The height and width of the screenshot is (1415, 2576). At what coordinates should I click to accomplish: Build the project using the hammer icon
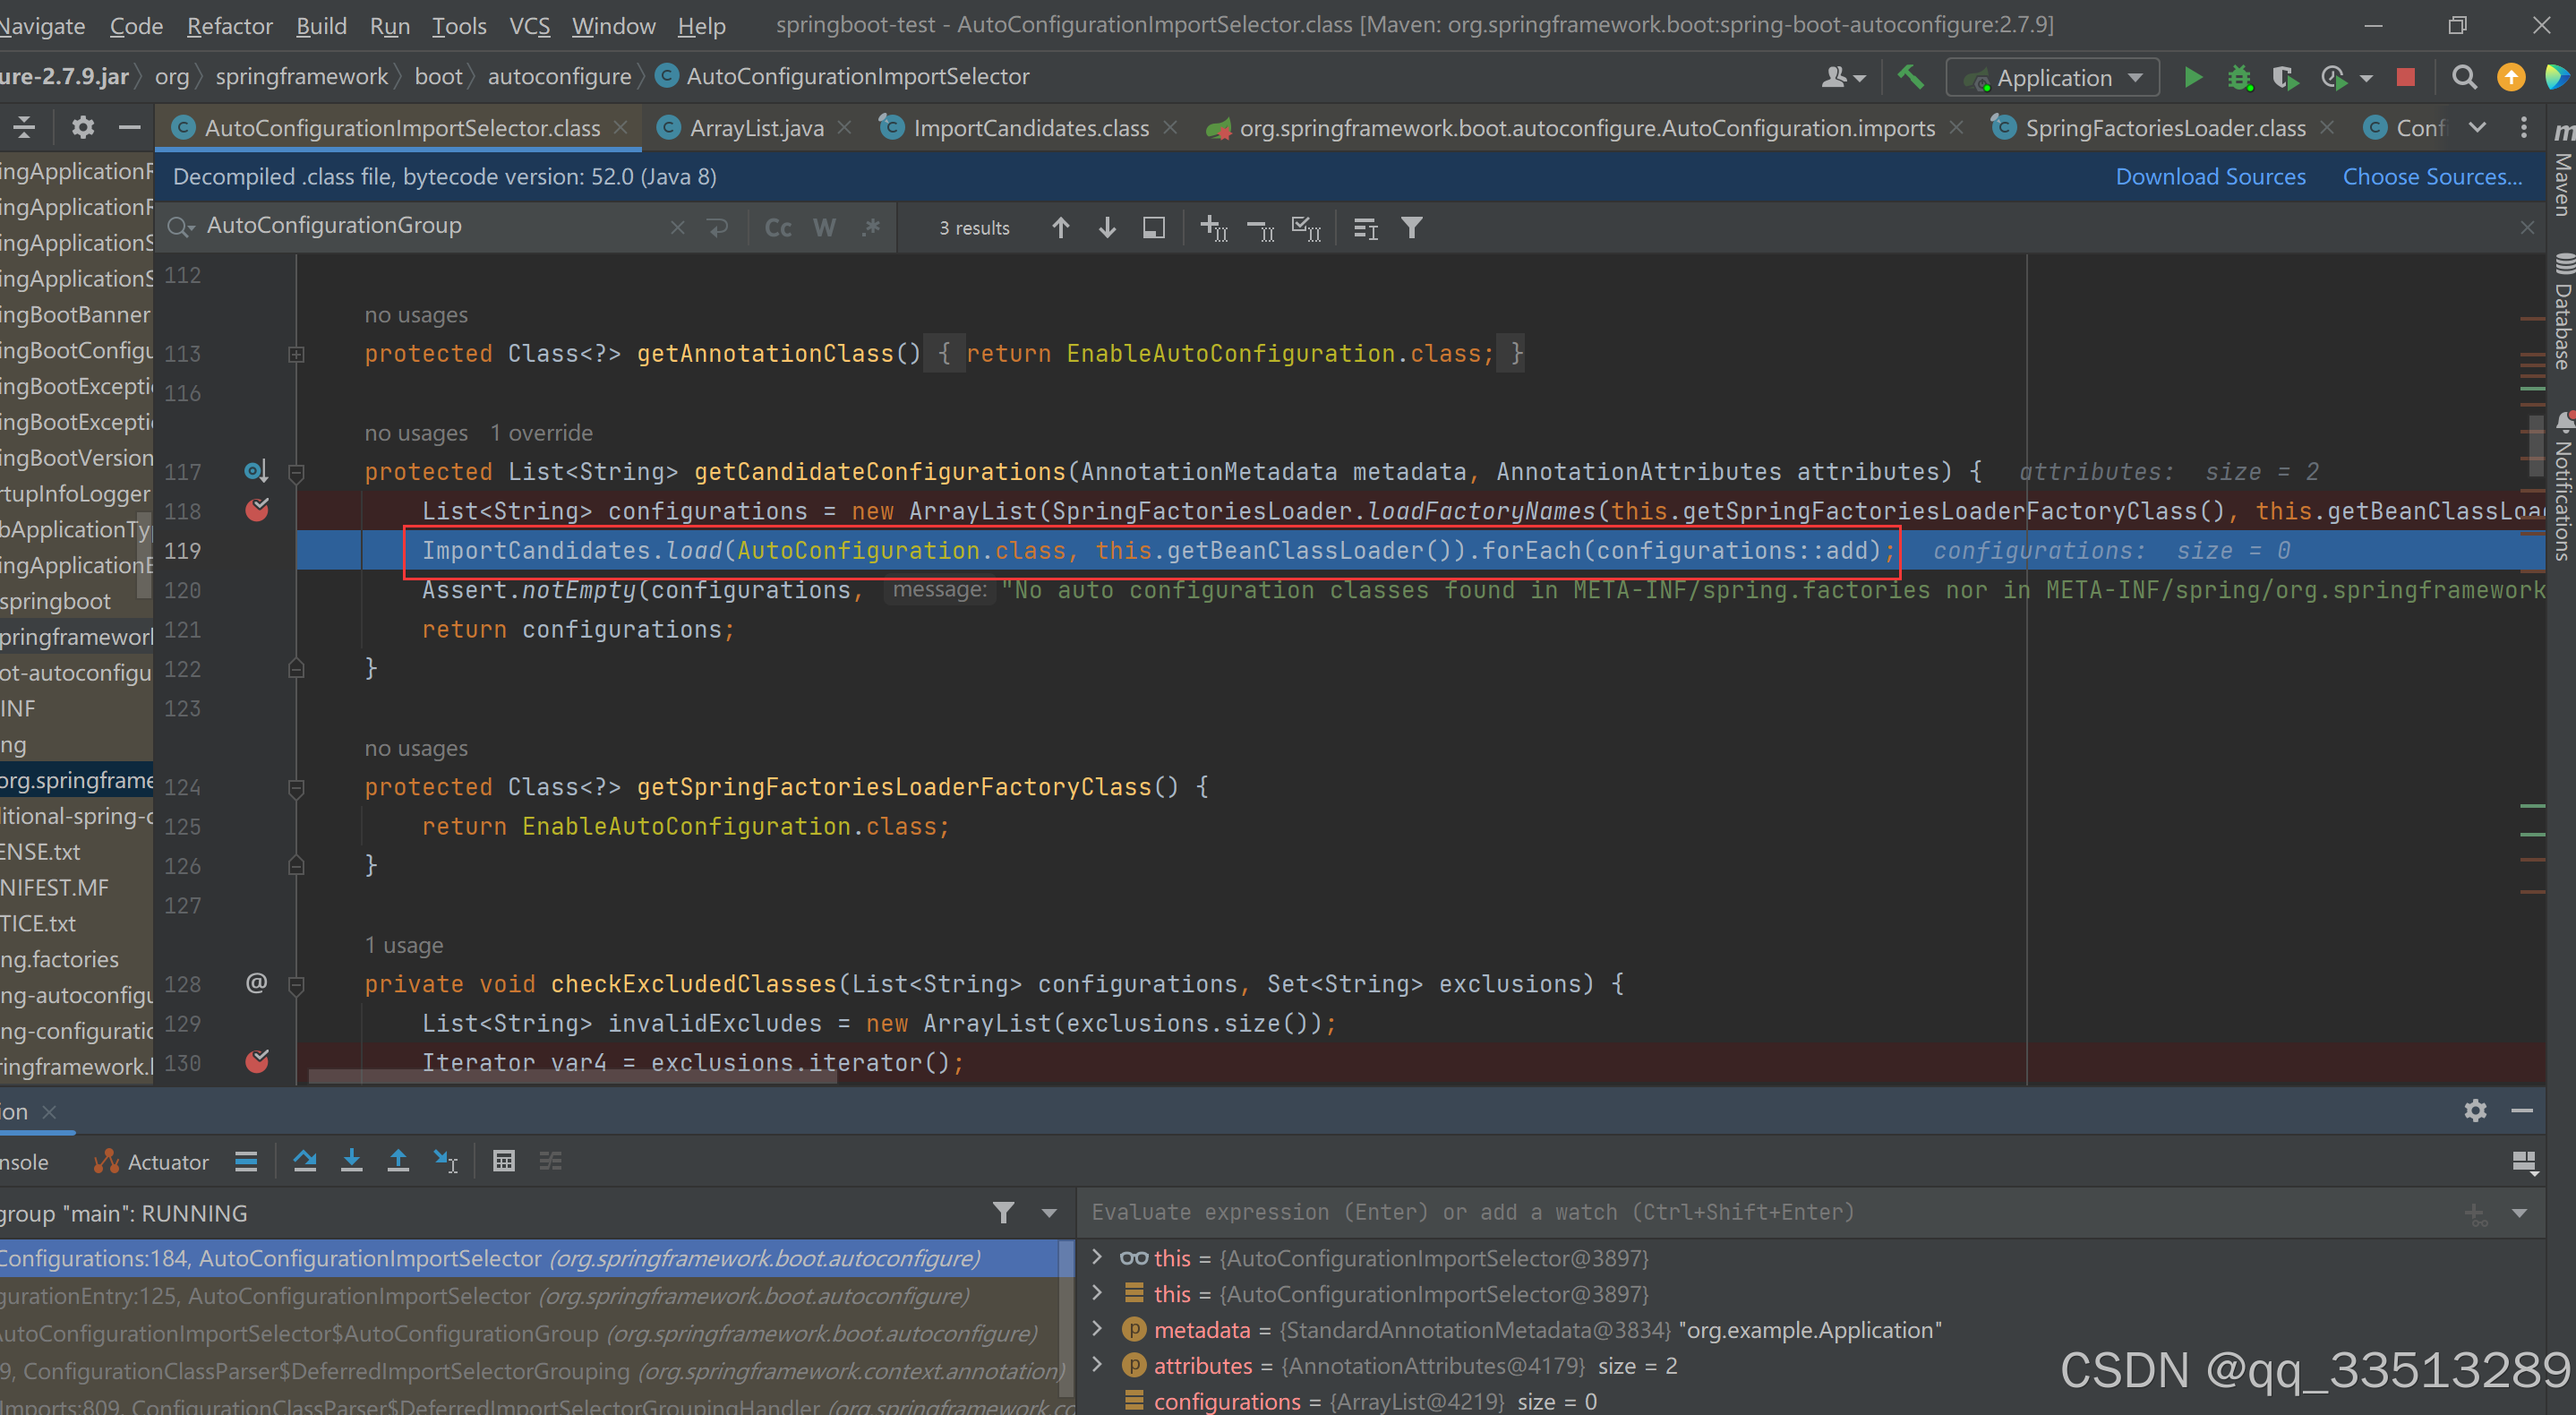pos(1912,77)
